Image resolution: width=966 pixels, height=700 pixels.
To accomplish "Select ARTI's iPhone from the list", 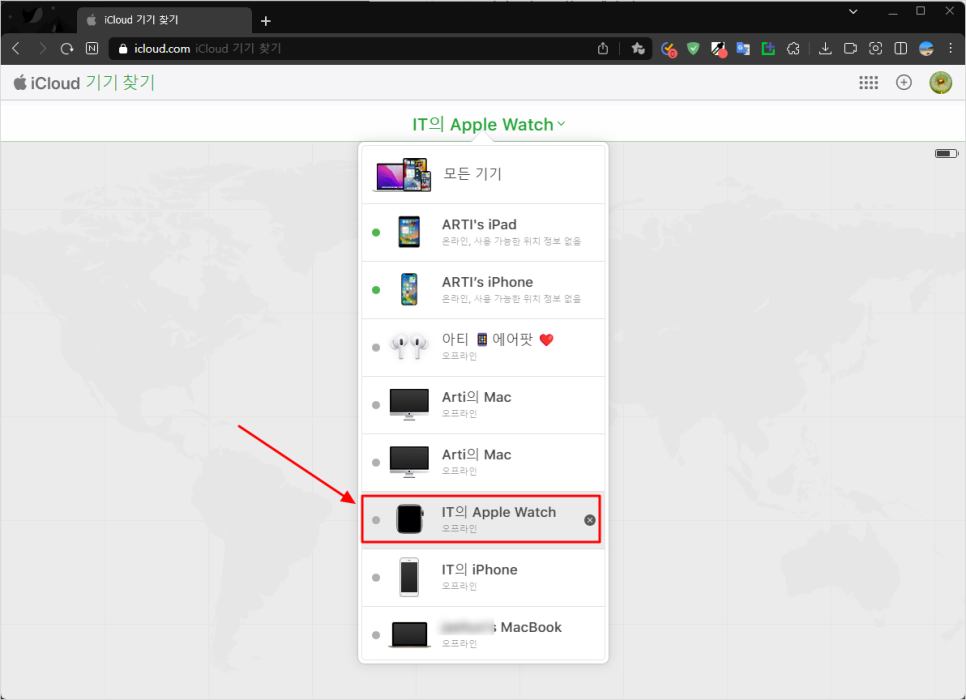I will click(483, 290).
